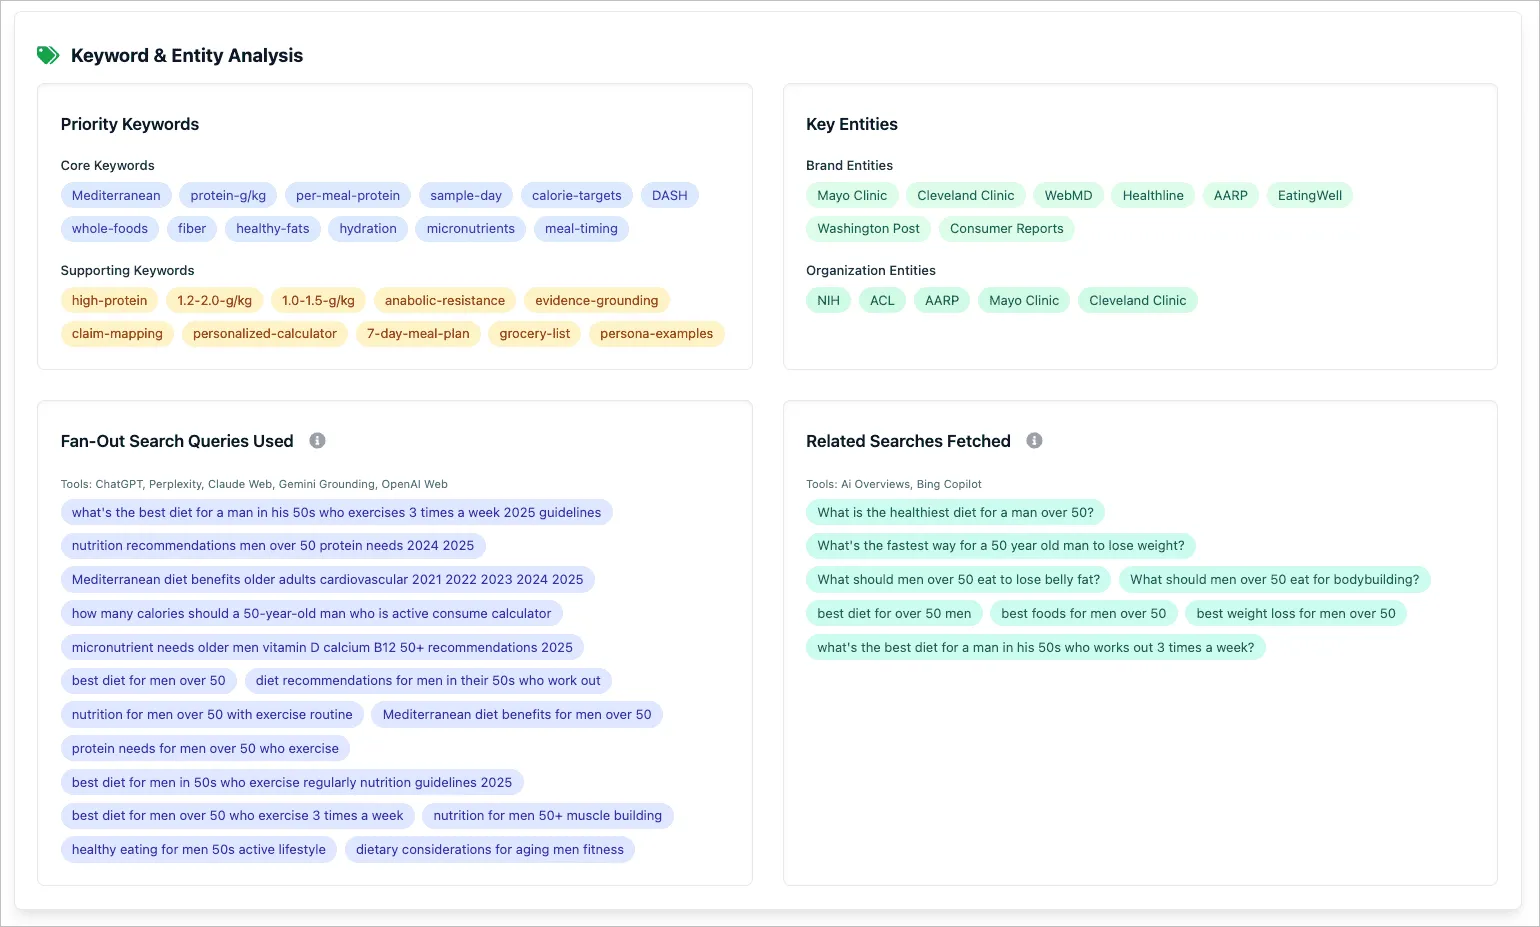
Task: Select the ACL organization entity
Action: (881, 300)
